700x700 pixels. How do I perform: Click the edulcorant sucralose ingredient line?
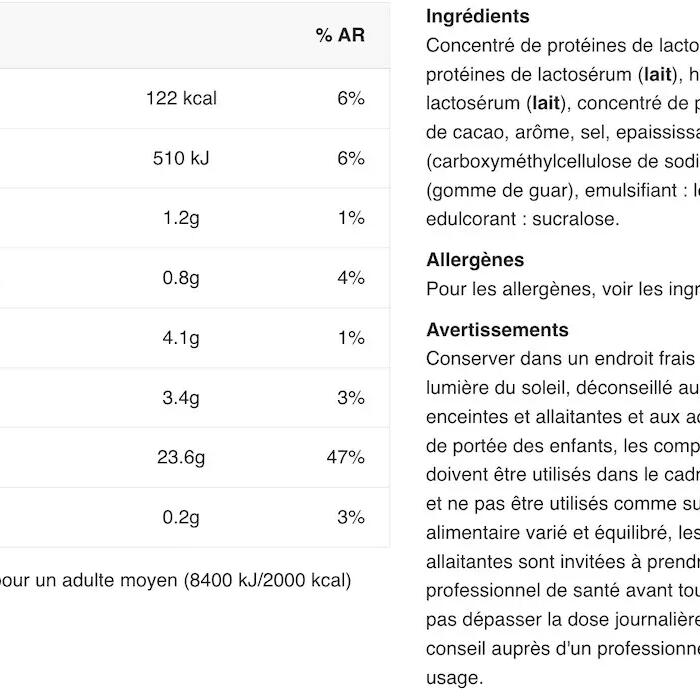522,219
